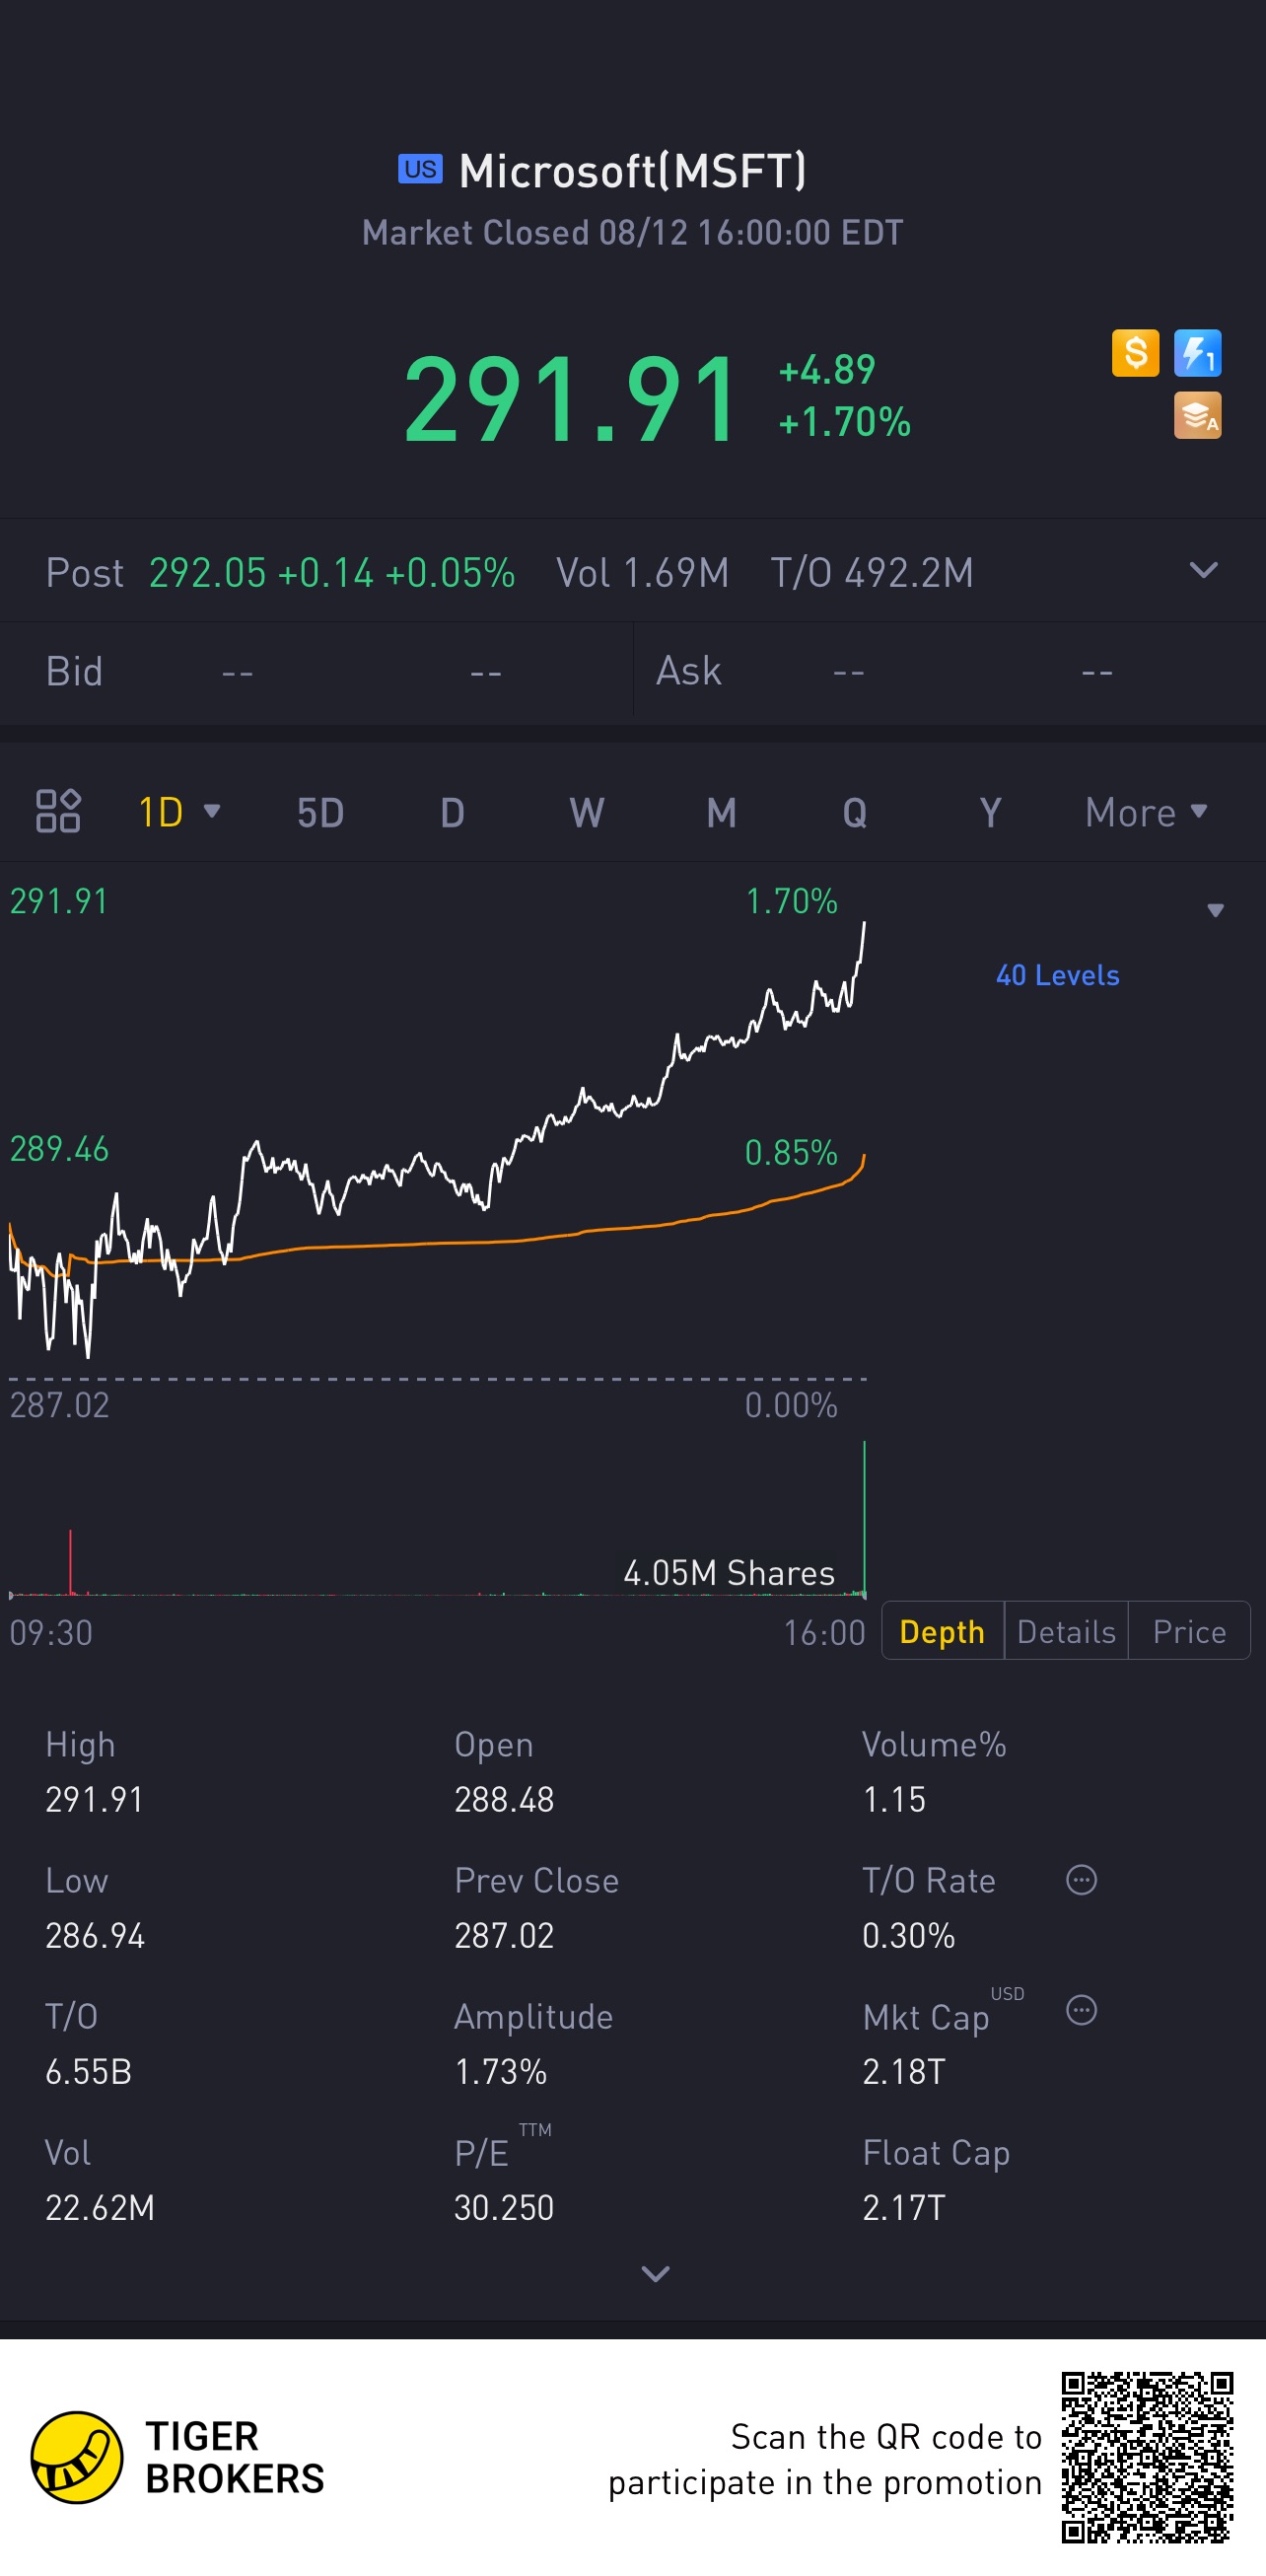The image size is (1266, 2576).
Task: Tap the US market flag badge
Action: (420, 169)
